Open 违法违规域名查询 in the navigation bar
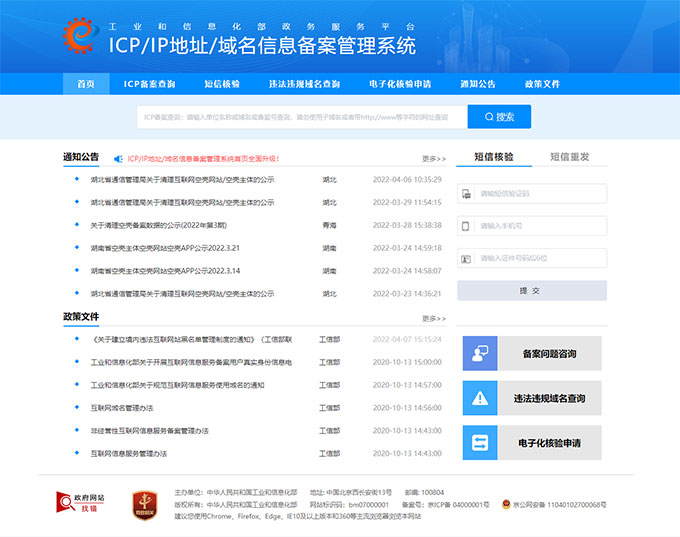Viewport: 680px width, 537px height. pos(304,84)
